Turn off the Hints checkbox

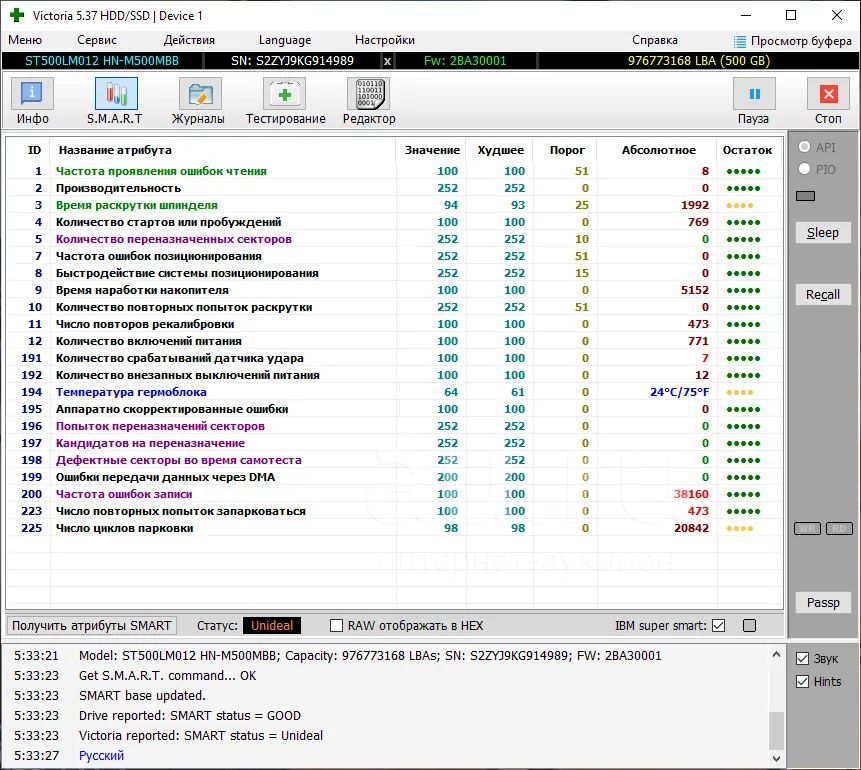tap(802, 682)
